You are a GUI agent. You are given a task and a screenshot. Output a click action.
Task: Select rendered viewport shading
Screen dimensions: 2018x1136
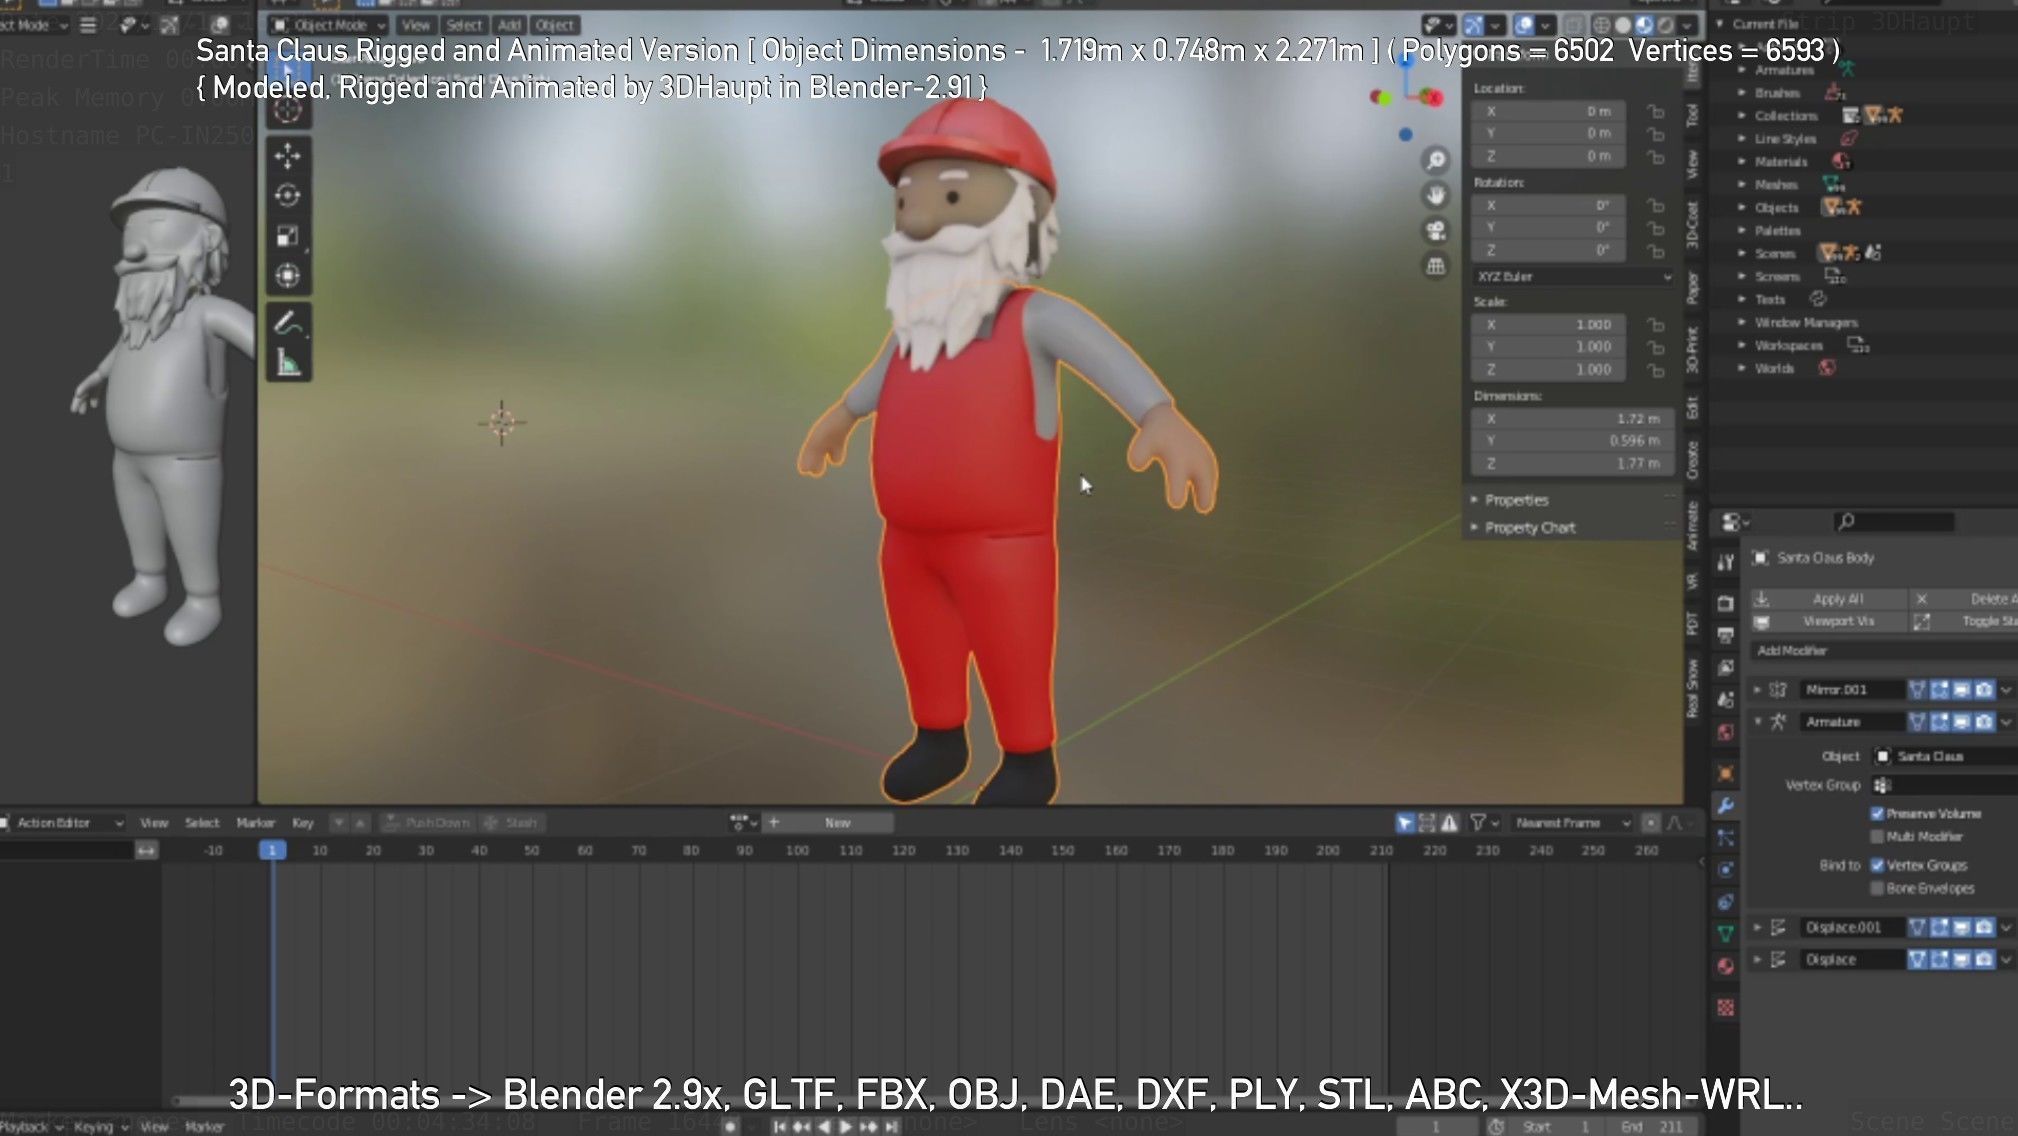(1665, 25)
